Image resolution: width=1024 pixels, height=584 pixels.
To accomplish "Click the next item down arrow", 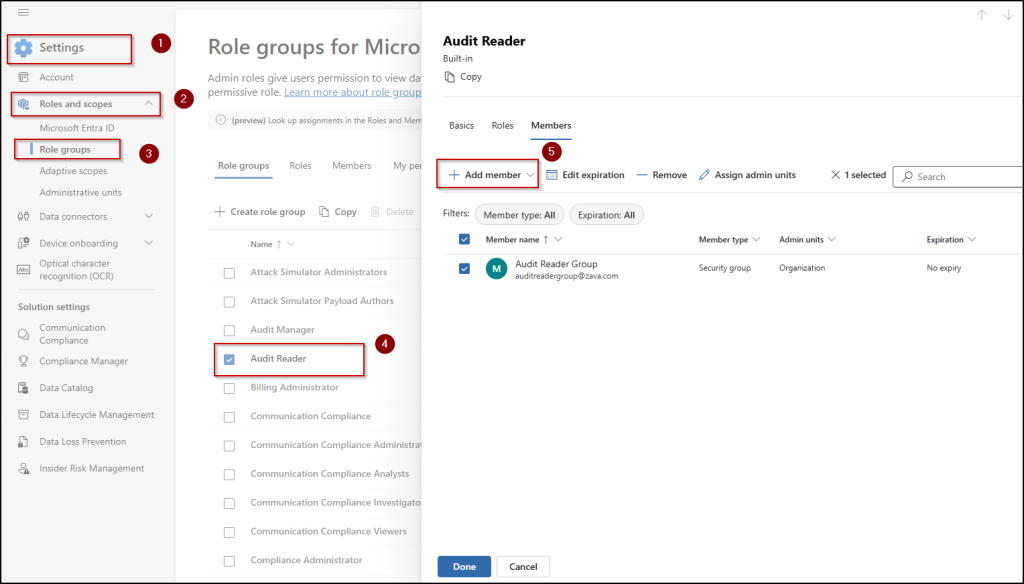I will [x=1008, y=15].
